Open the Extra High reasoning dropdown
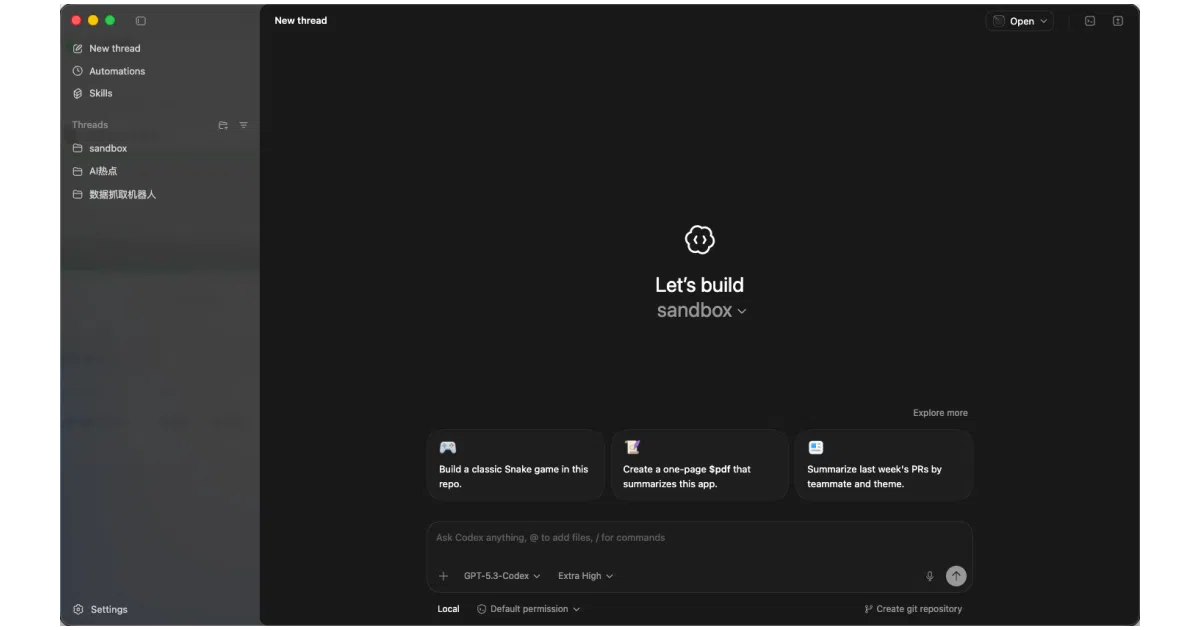Screen dimensions: 1200x630 coord(586,576)
